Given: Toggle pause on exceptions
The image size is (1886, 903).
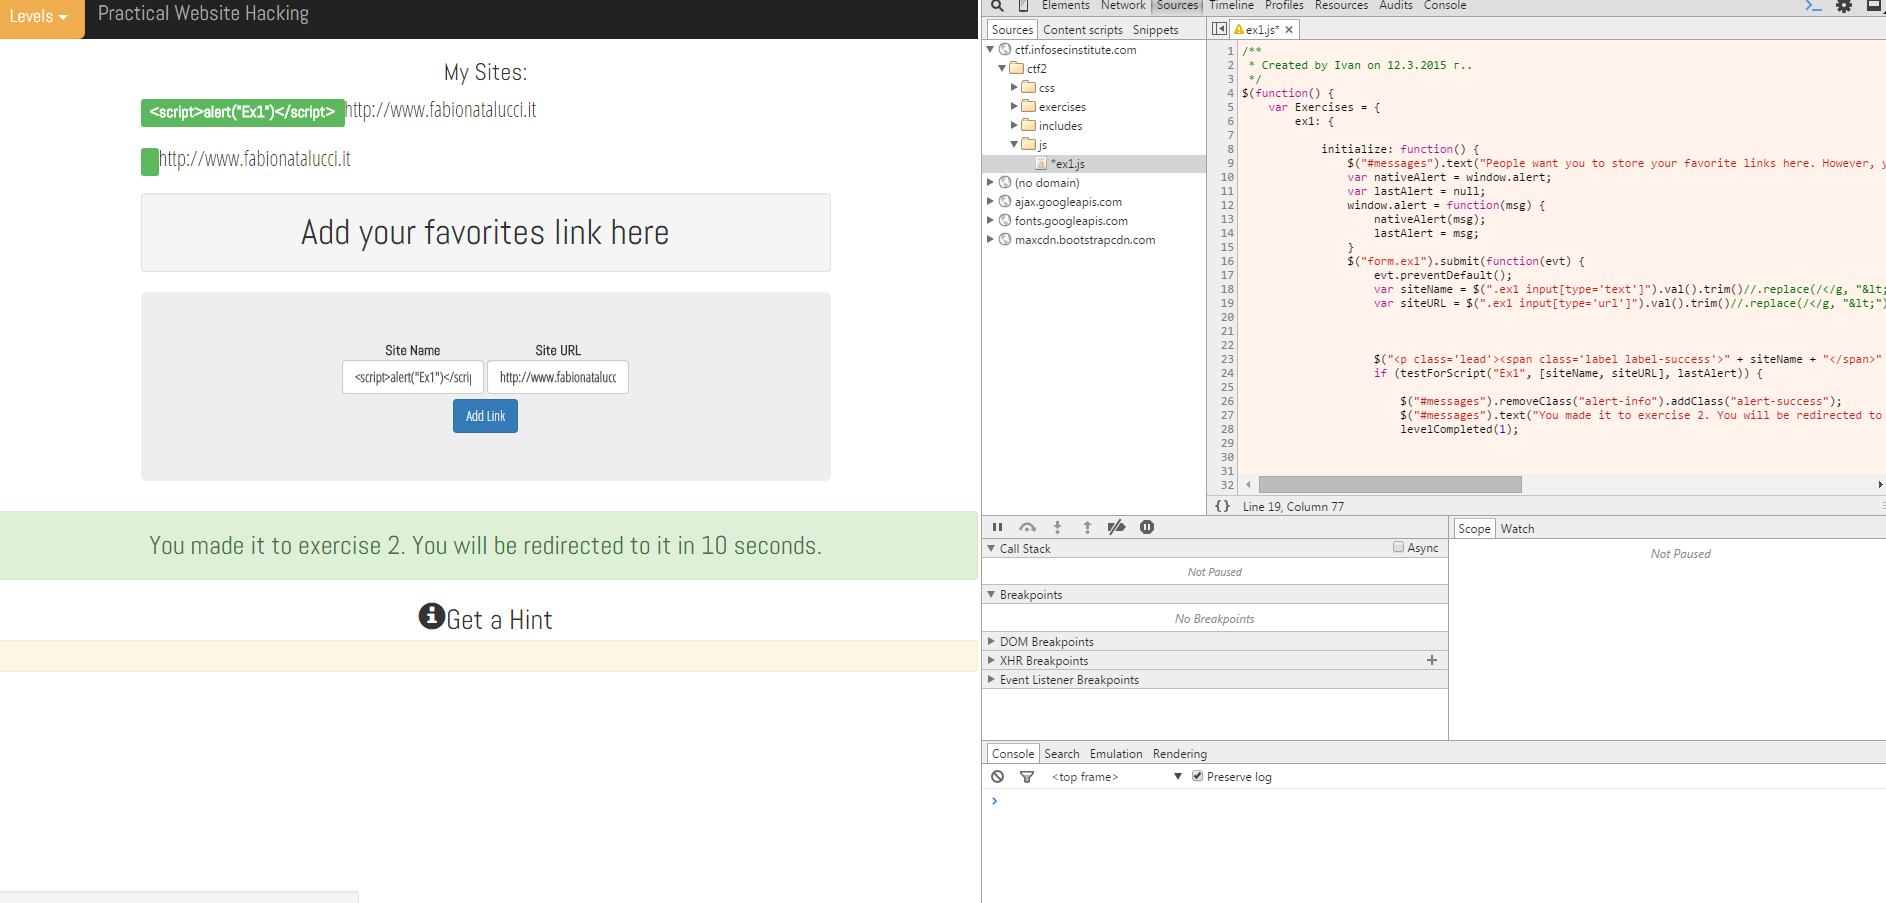Looking at the screenshot, I should pyautogui.click(x=1147, y=527).
